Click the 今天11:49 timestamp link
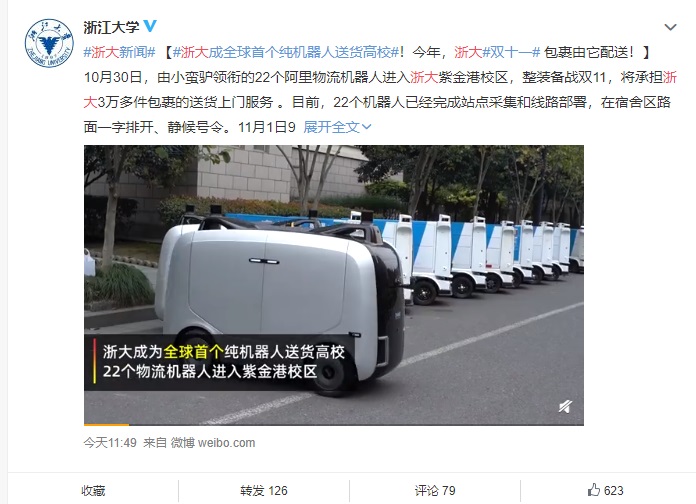Viewport: 696px width, 504px height. point(110,442)
